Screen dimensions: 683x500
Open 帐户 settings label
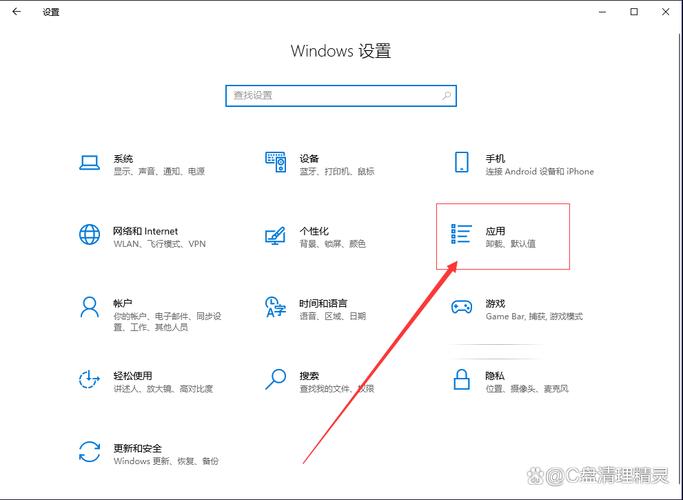pyautogui.click(x=123, y=303)
